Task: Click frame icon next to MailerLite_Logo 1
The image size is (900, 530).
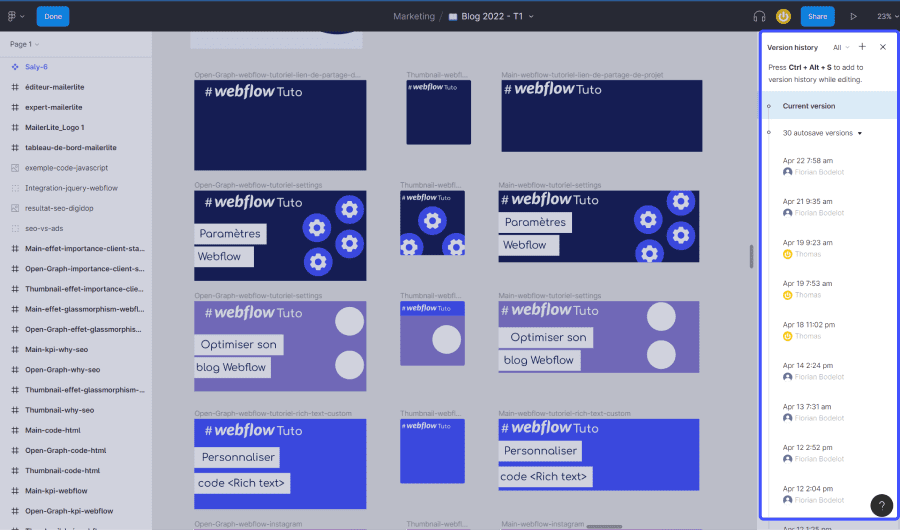Action: (15, 127)
